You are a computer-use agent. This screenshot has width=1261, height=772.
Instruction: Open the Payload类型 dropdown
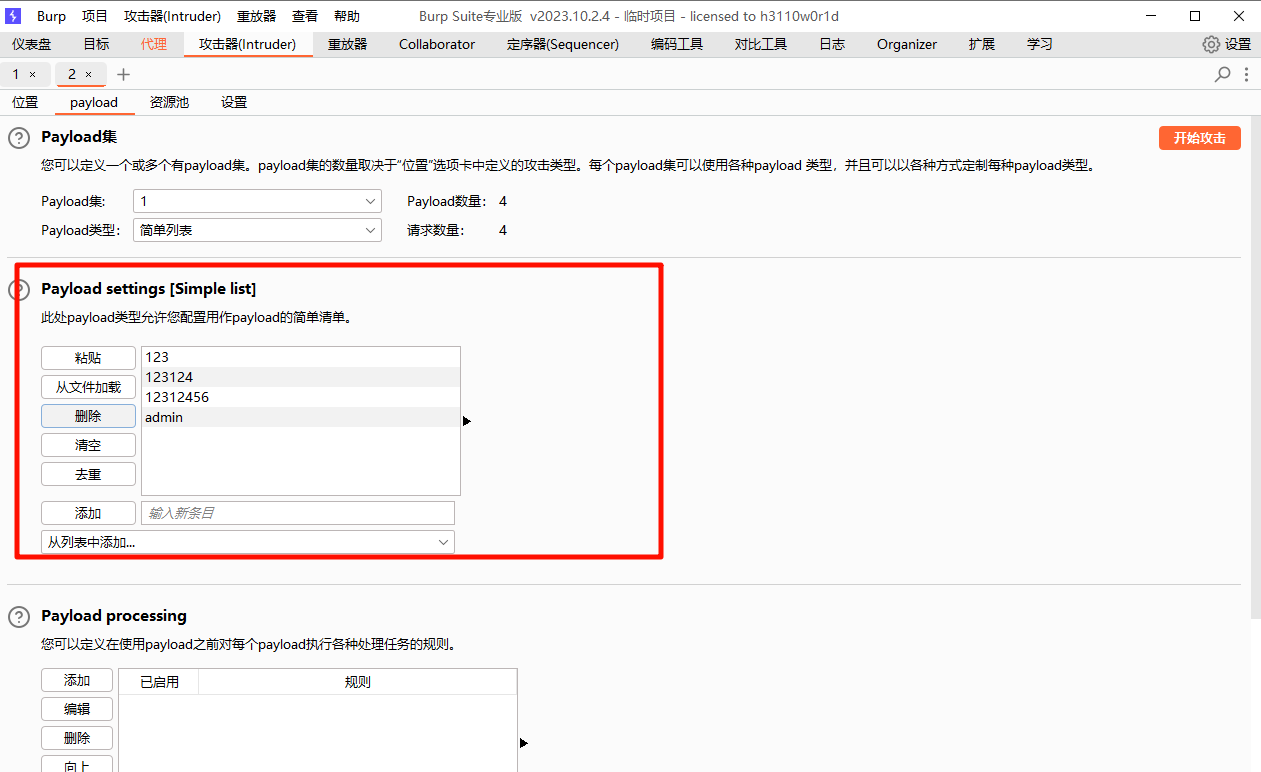coord(257,230)
